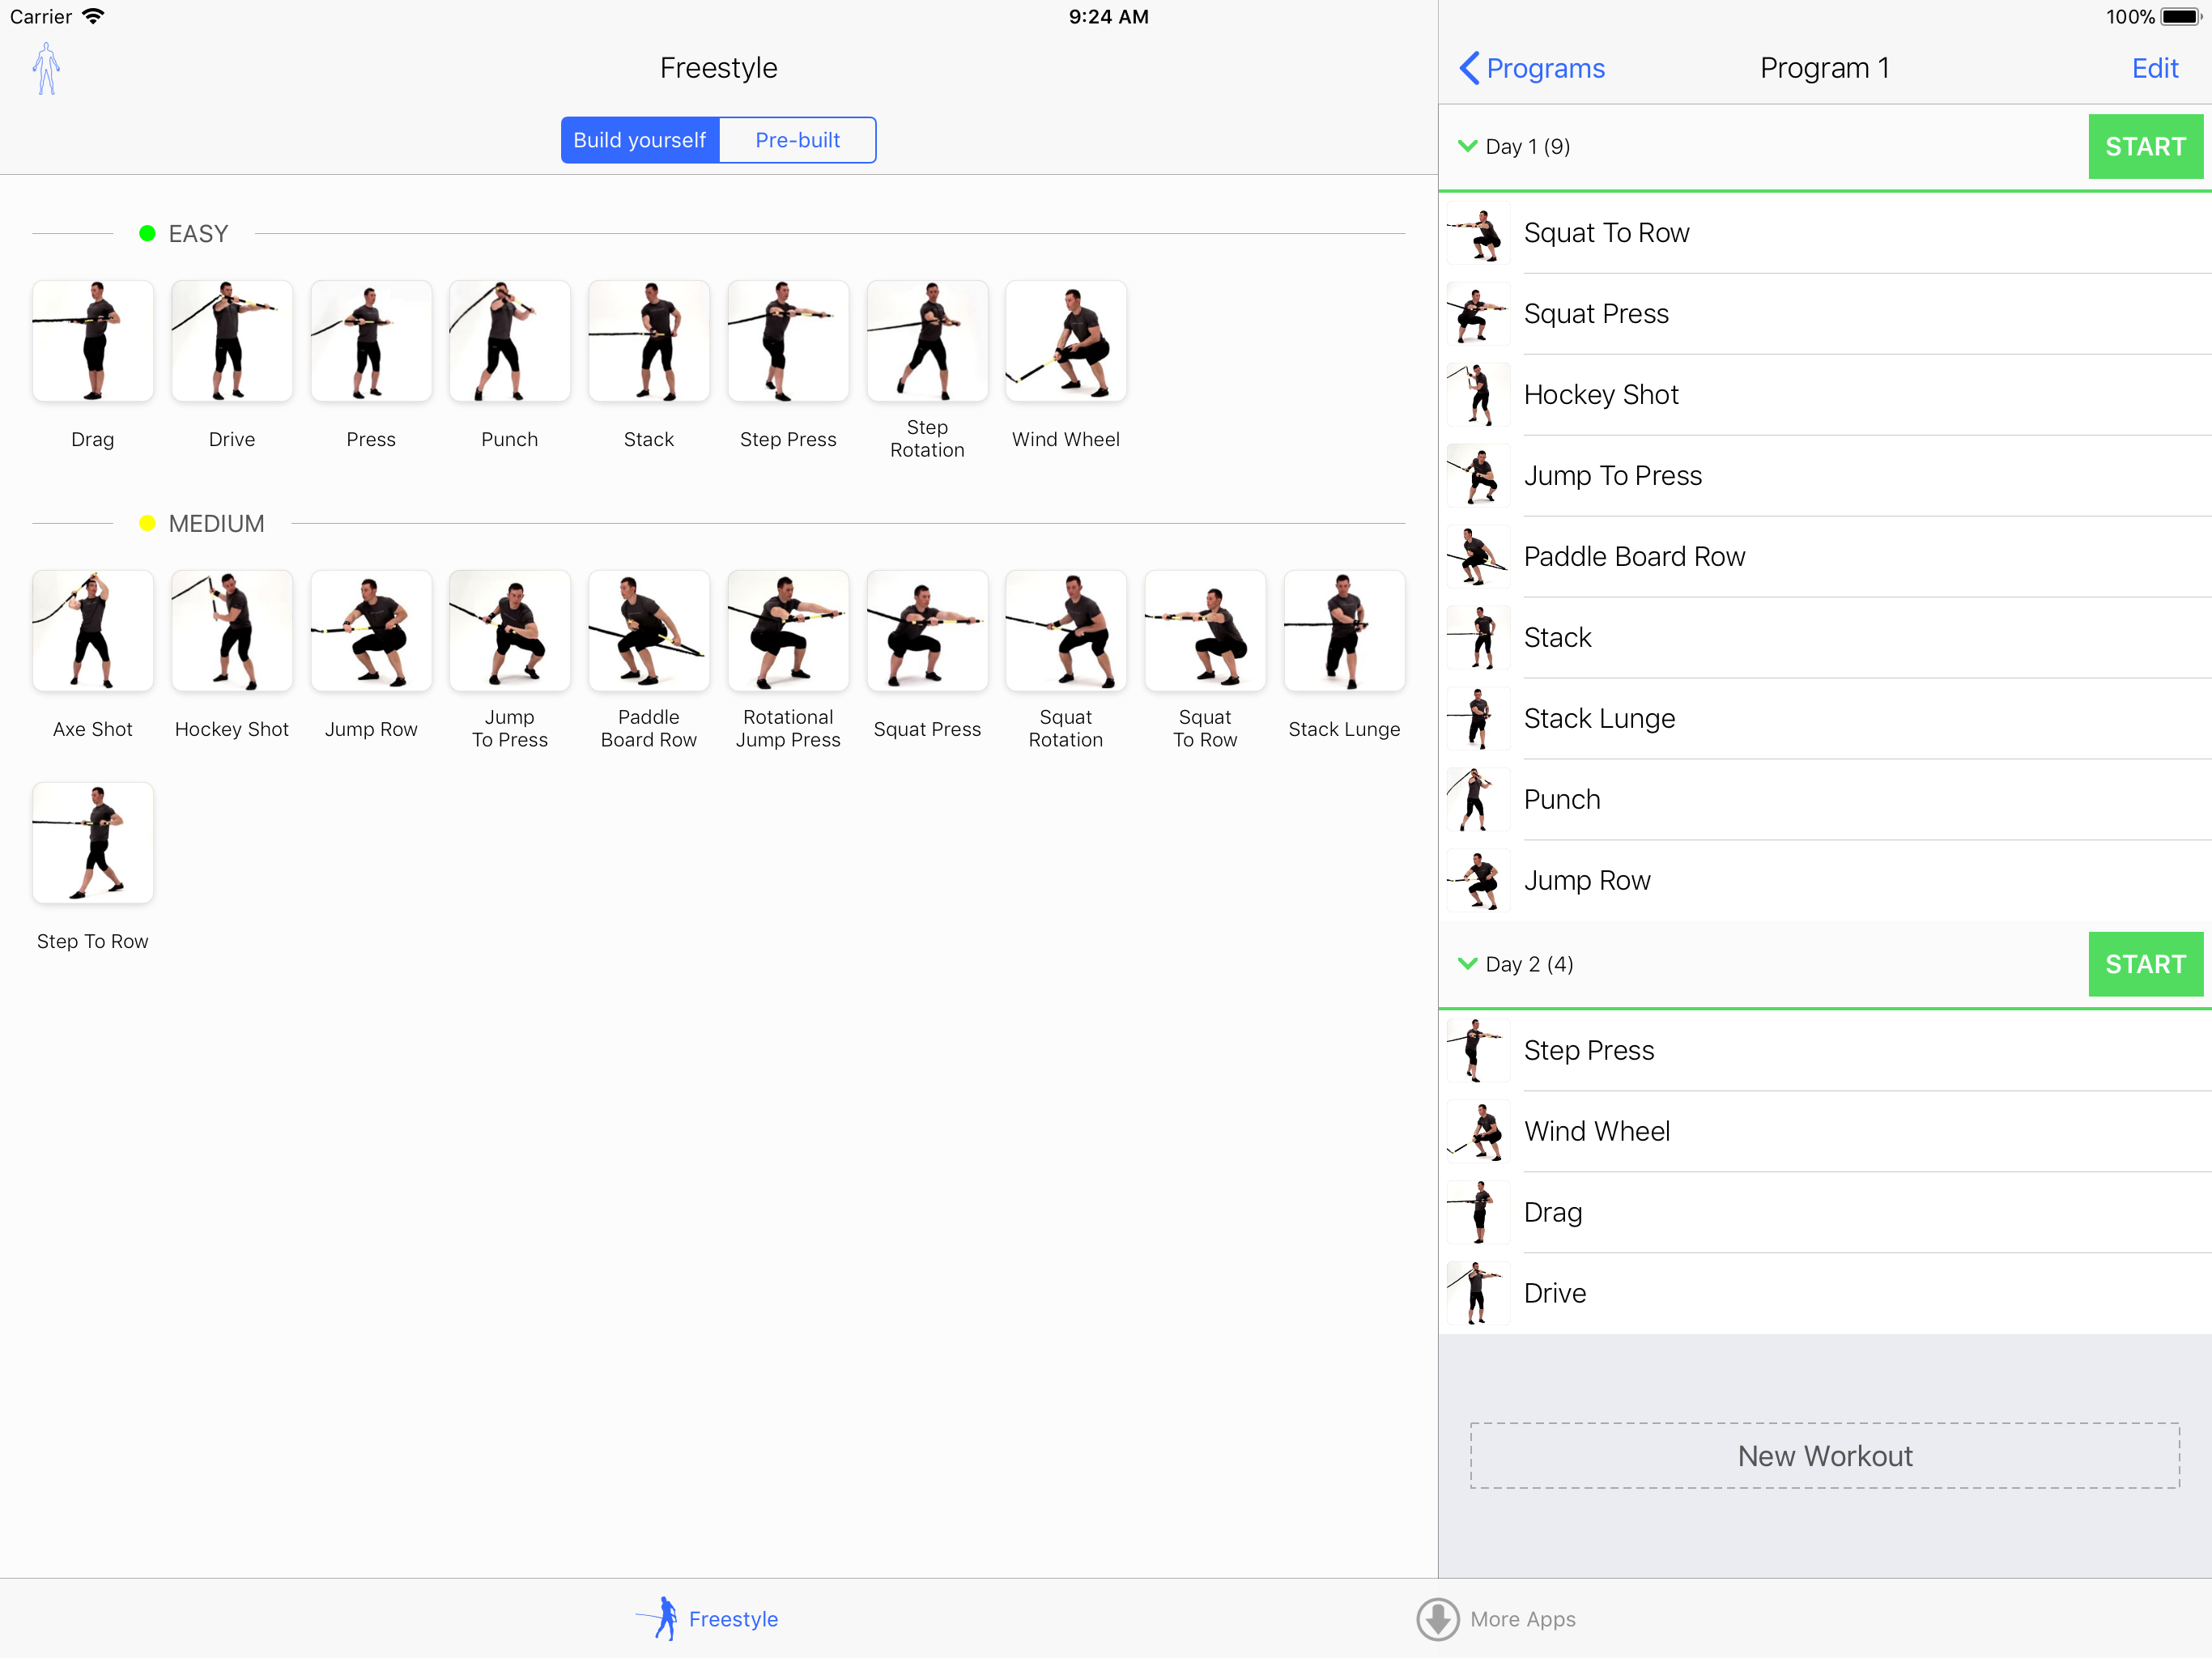Open More Apps download icon
This screenshot has width=2212, height=1658.
tap(1437, 1618)
